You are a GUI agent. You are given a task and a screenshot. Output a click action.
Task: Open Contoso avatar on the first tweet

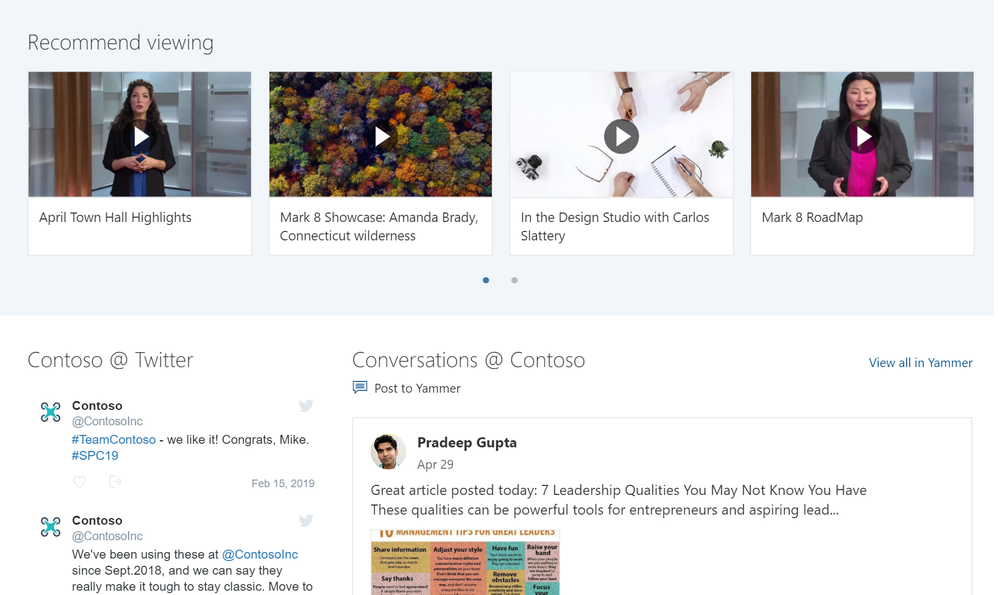[51, 412]
